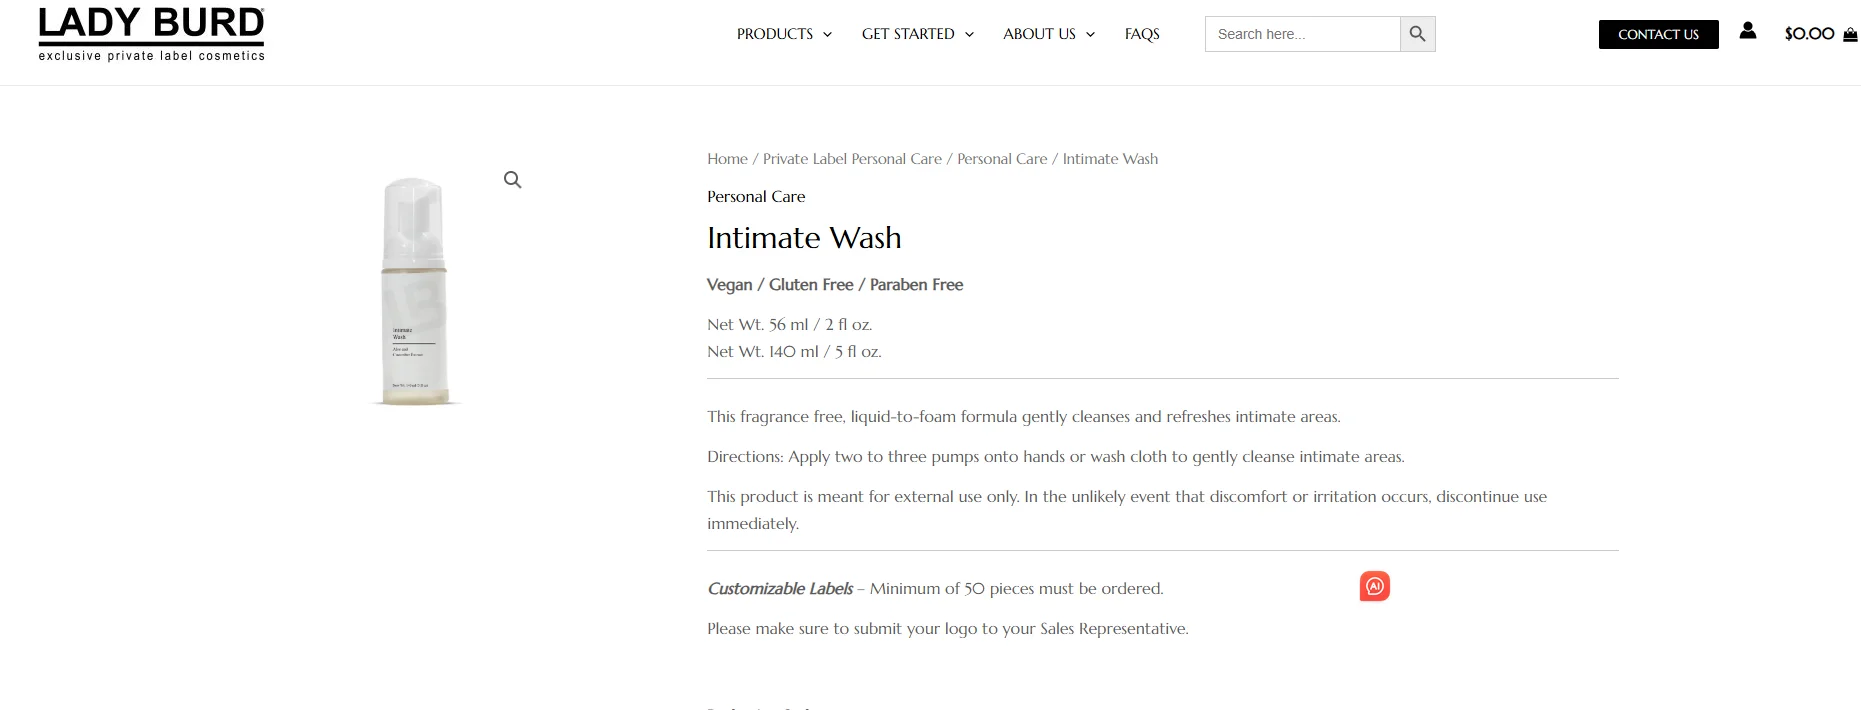Open the red accessibility widget icon
Viewport: 1861px width, 710px height.
pos(1374,586)
